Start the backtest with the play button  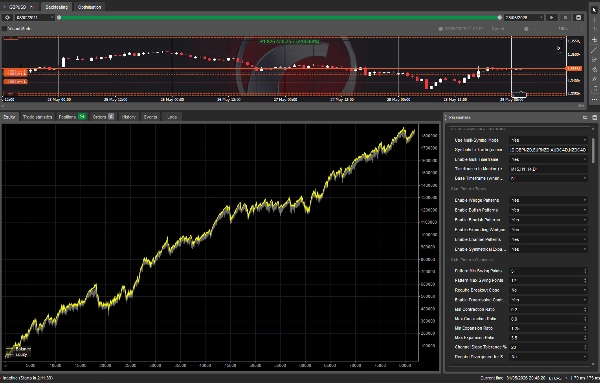551,18
